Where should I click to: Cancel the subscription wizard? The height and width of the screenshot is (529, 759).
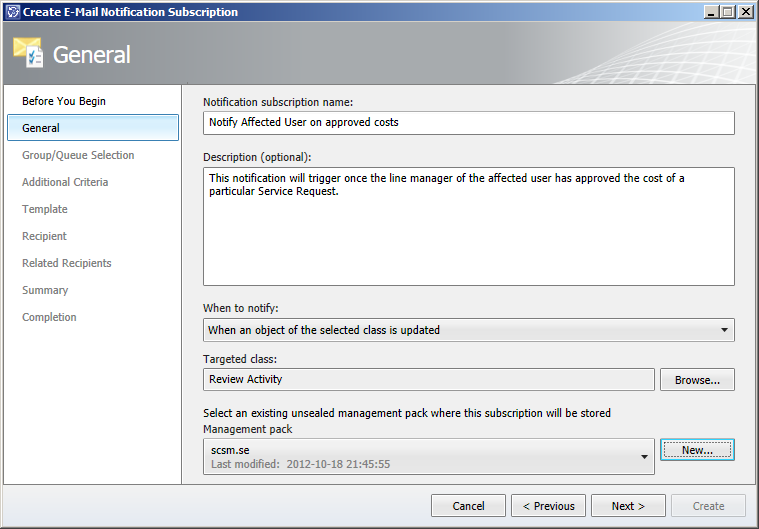point(469,506)
